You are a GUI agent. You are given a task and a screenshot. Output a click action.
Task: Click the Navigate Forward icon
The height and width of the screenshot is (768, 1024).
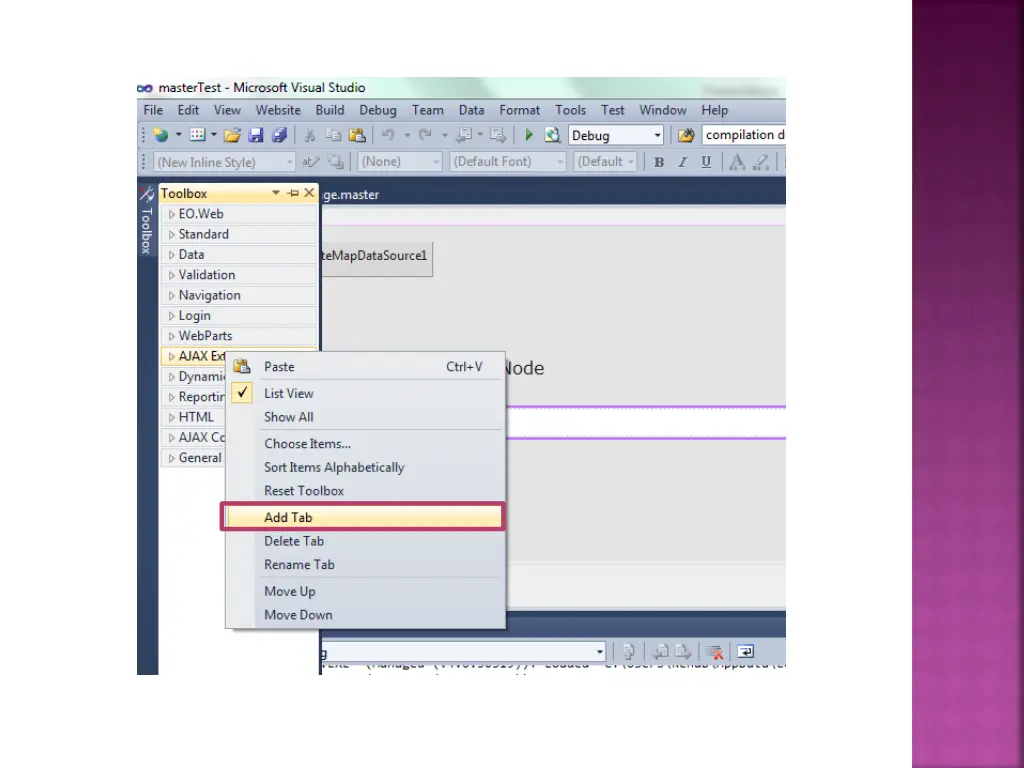coord(498,135)
